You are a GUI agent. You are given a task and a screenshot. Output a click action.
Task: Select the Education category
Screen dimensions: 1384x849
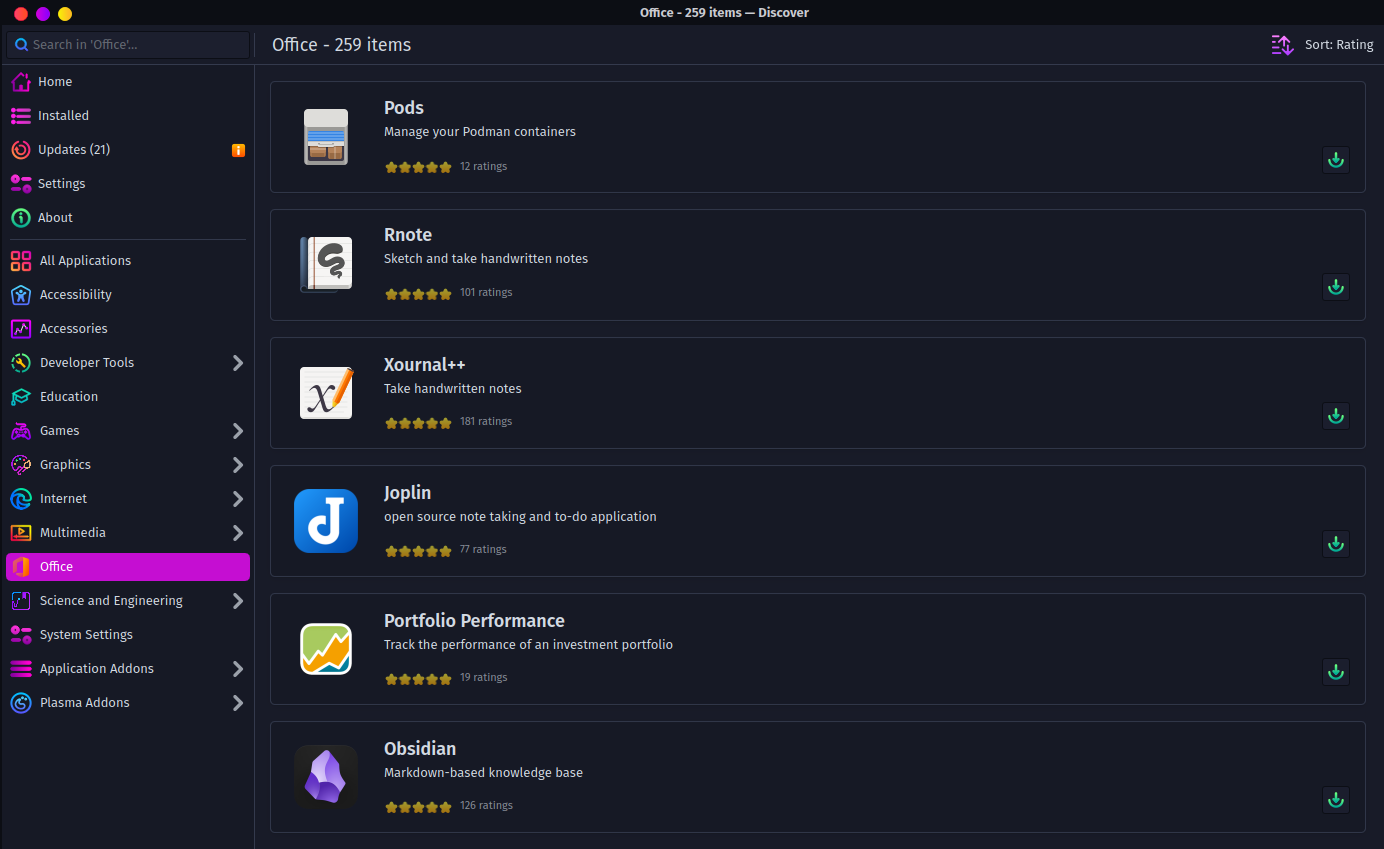point(128,397)
